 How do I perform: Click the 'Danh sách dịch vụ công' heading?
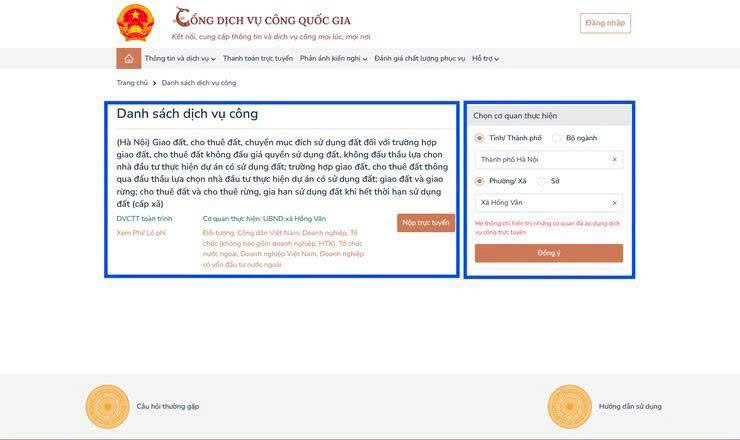click(187, 114)
